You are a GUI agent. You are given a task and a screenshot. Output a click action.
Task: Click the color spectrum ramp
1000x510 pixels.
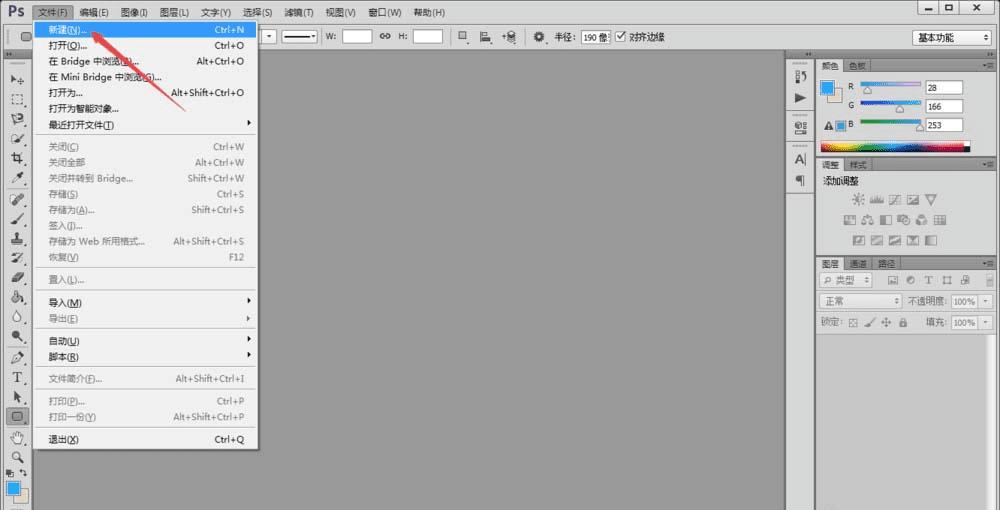[895, 147]
